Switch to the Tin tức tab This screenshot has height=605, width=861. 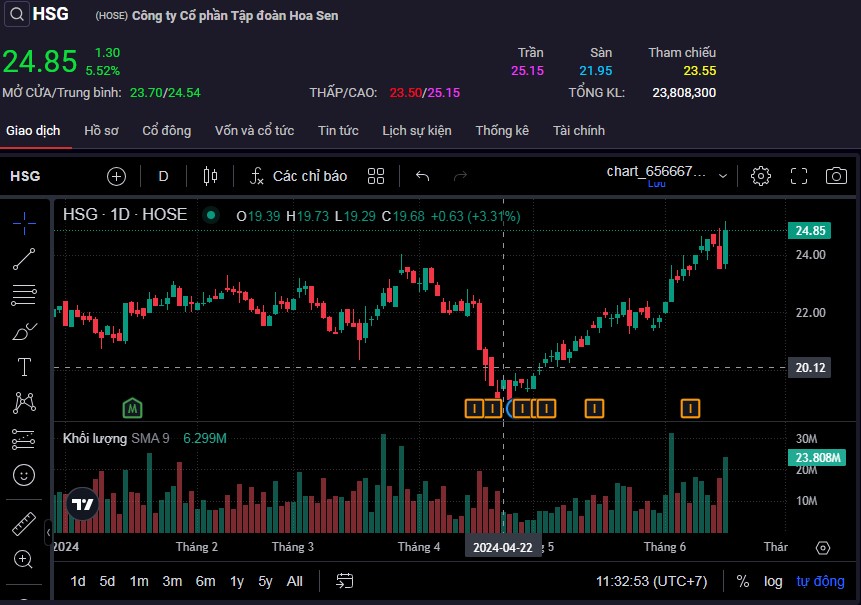click(338, 131)
